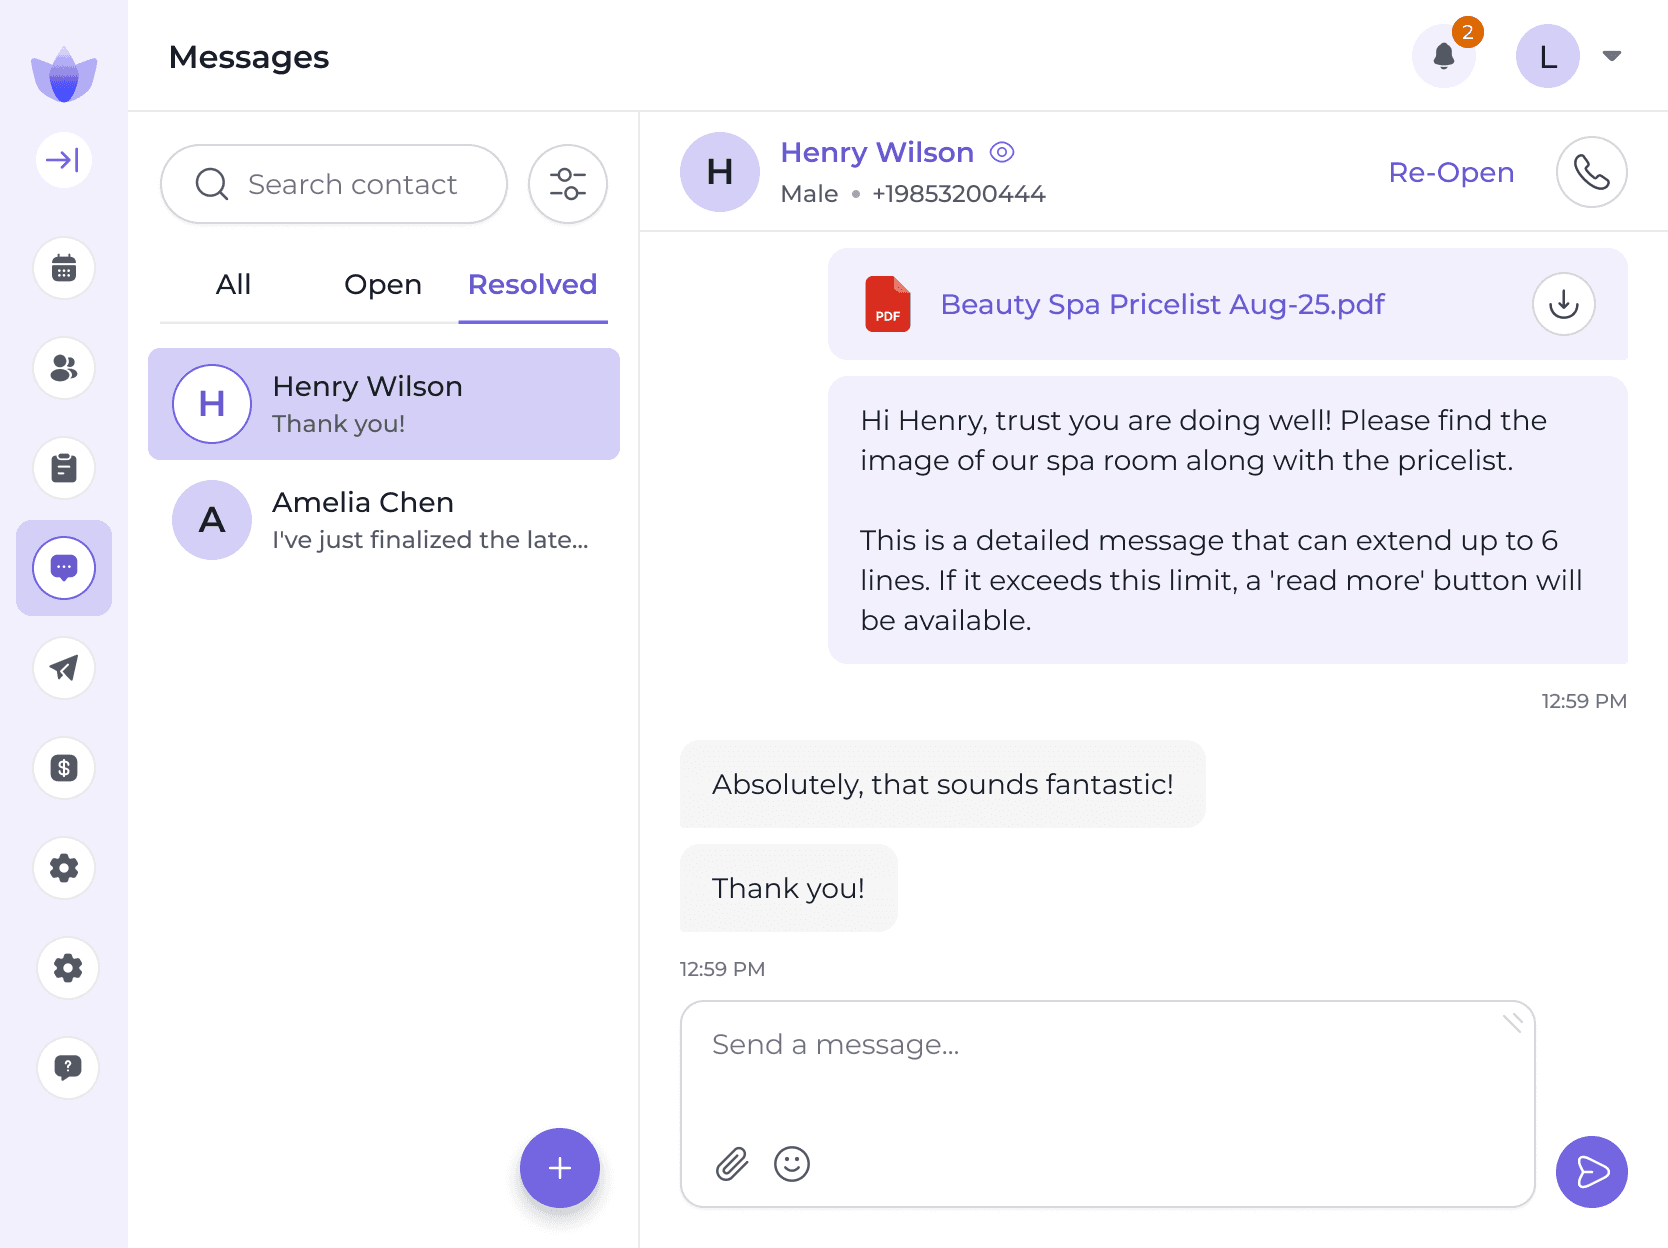Download the Beauty Spa Pricelist PDF
The image size is (1668, 1248).
click(x=1563, y=304)
